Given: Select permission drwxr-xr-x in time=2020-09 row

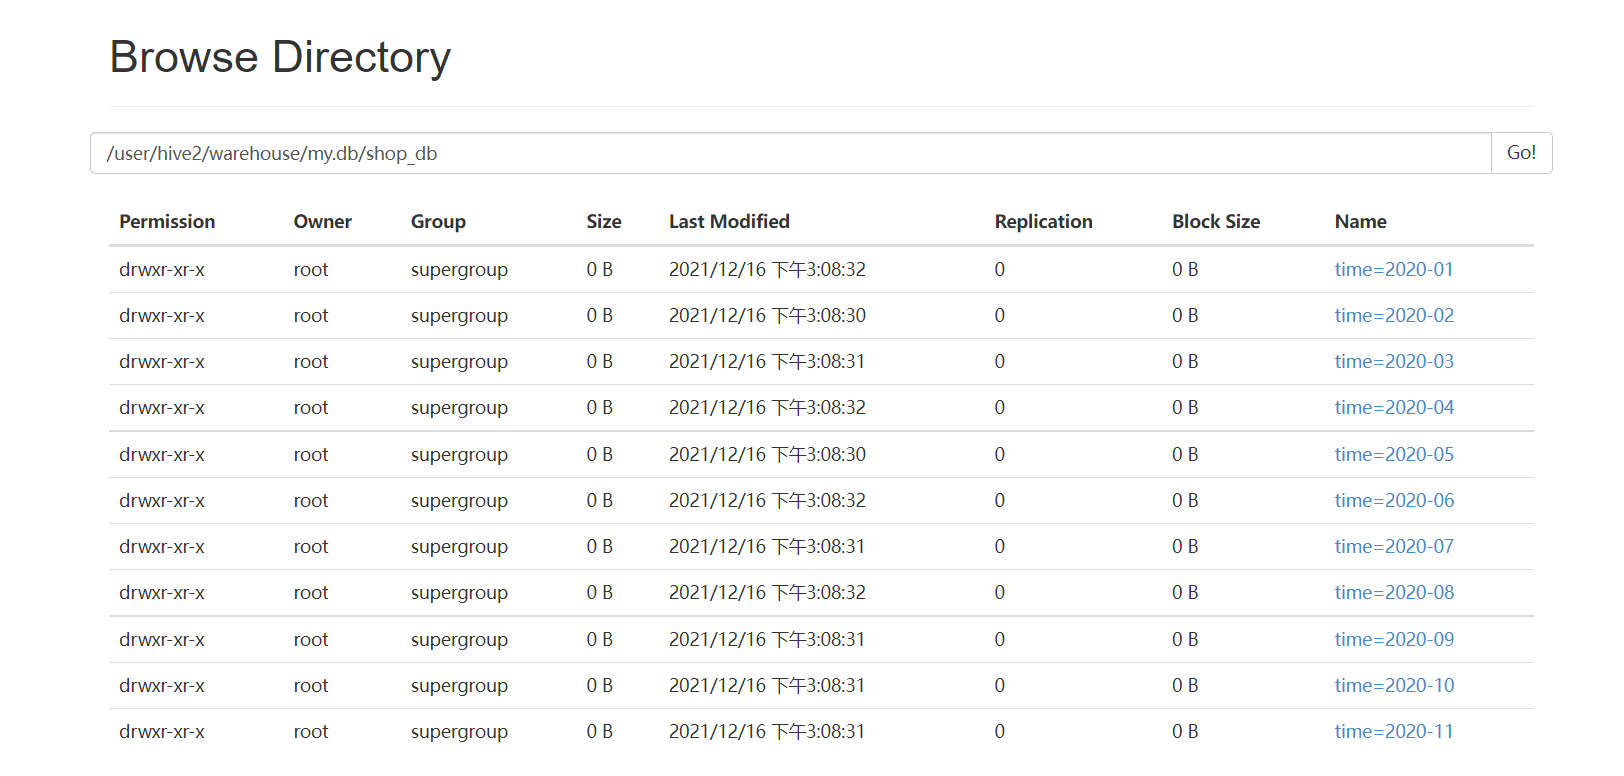Looking at the screenshot, I should coord(162,639).
